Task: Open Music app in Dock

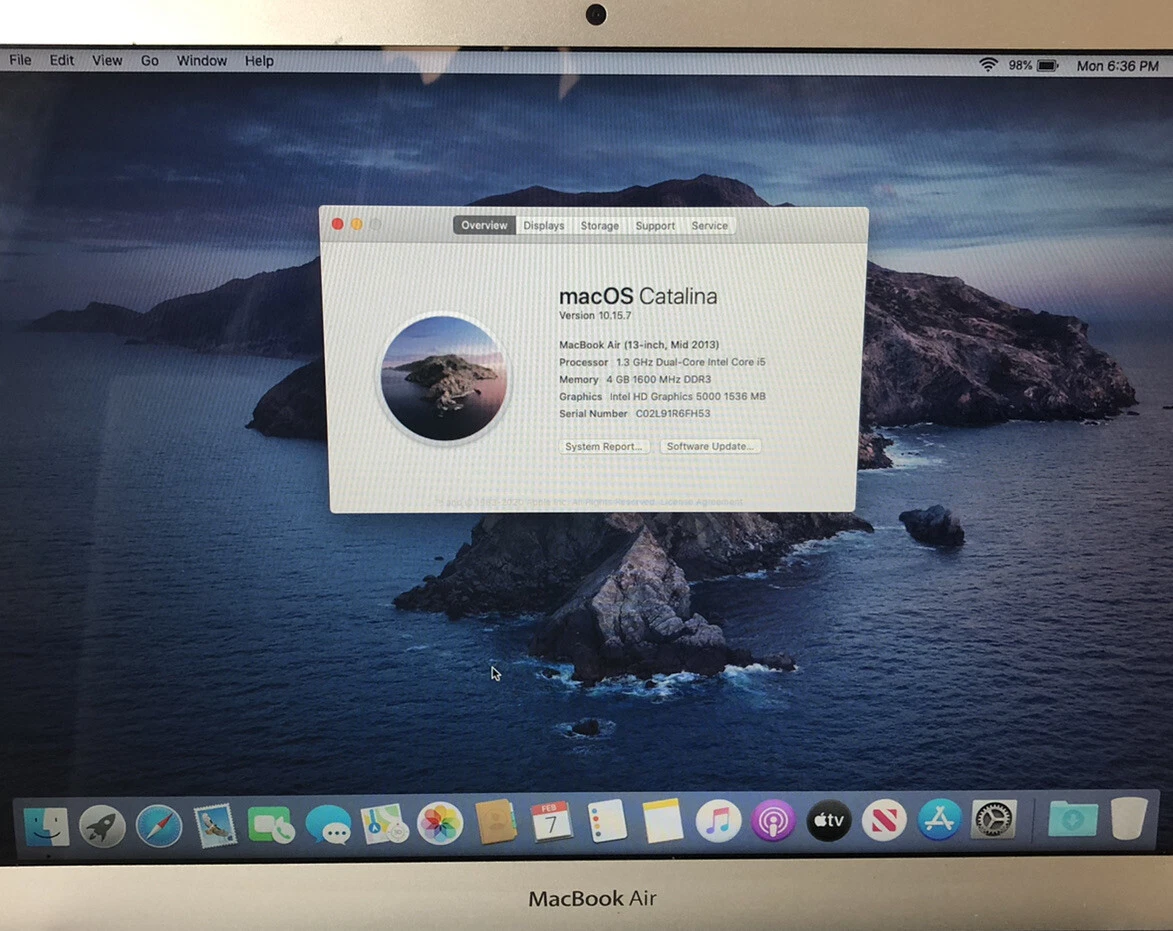Action: pos(718,820)
